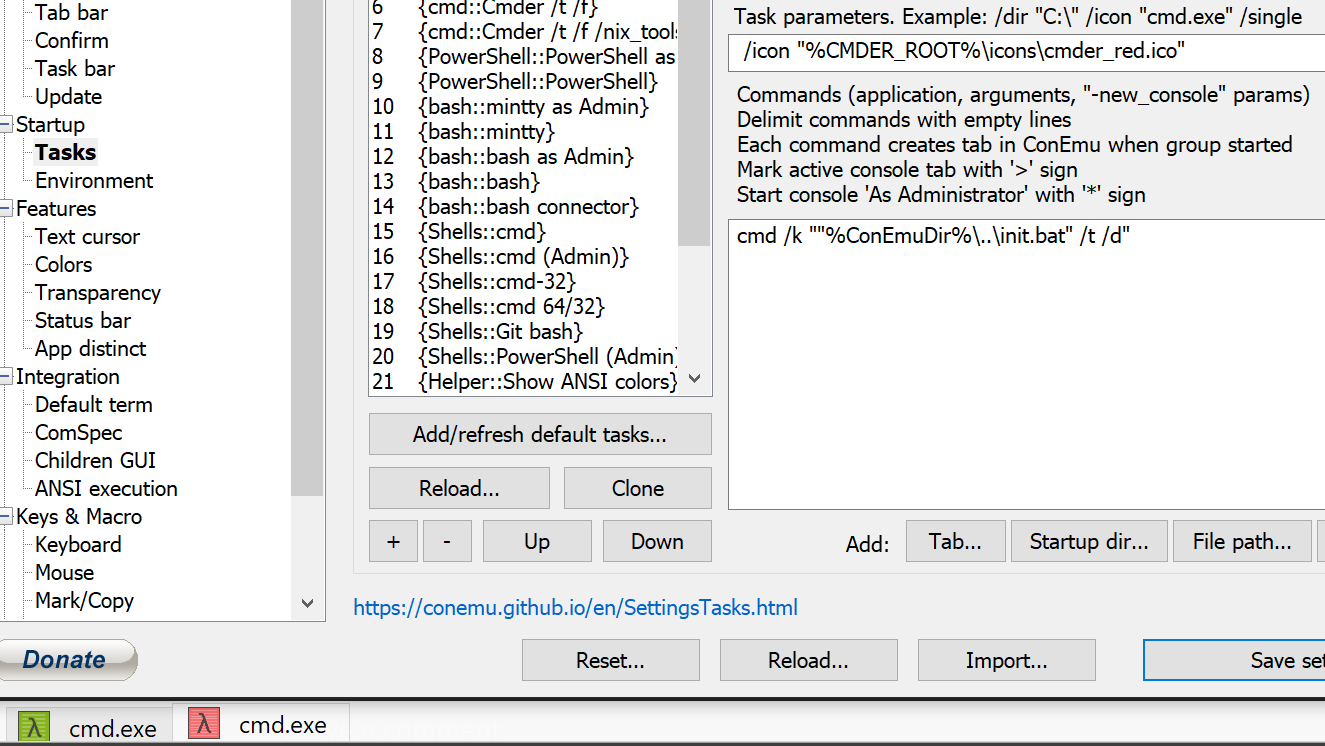The width and height of the screenshot is (1325, 746).
Task: Open the SettingsTasks.html documentation link
Action: [x=575, y=607]
